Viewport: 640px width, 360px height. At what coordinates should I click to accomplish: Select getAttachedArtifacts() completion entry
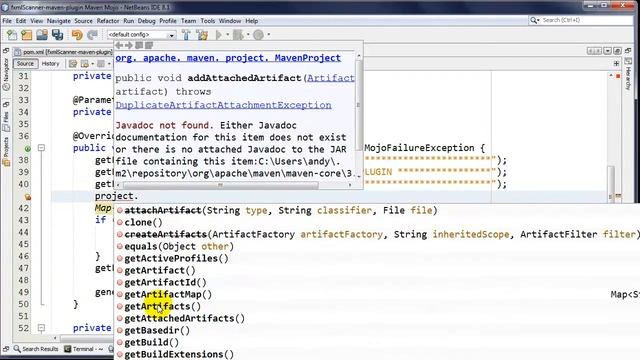pos(180,318)
